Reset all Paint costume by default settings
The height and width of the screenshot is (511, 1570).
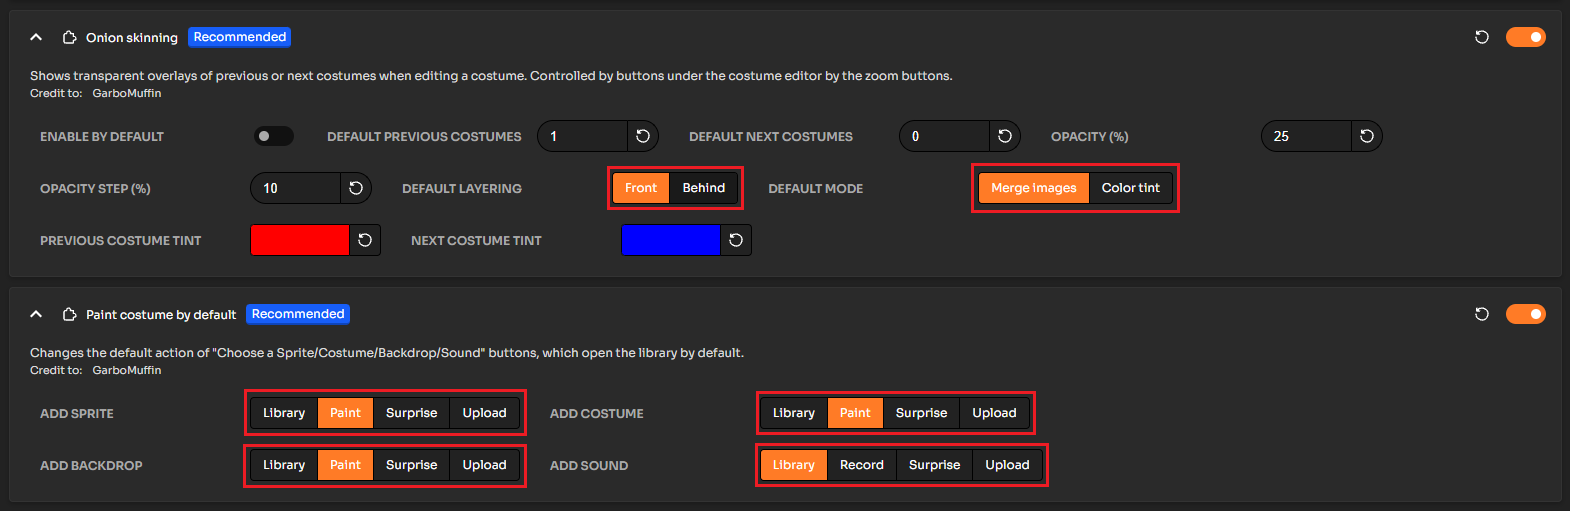pyautogui.click(x=1482, y=314)
